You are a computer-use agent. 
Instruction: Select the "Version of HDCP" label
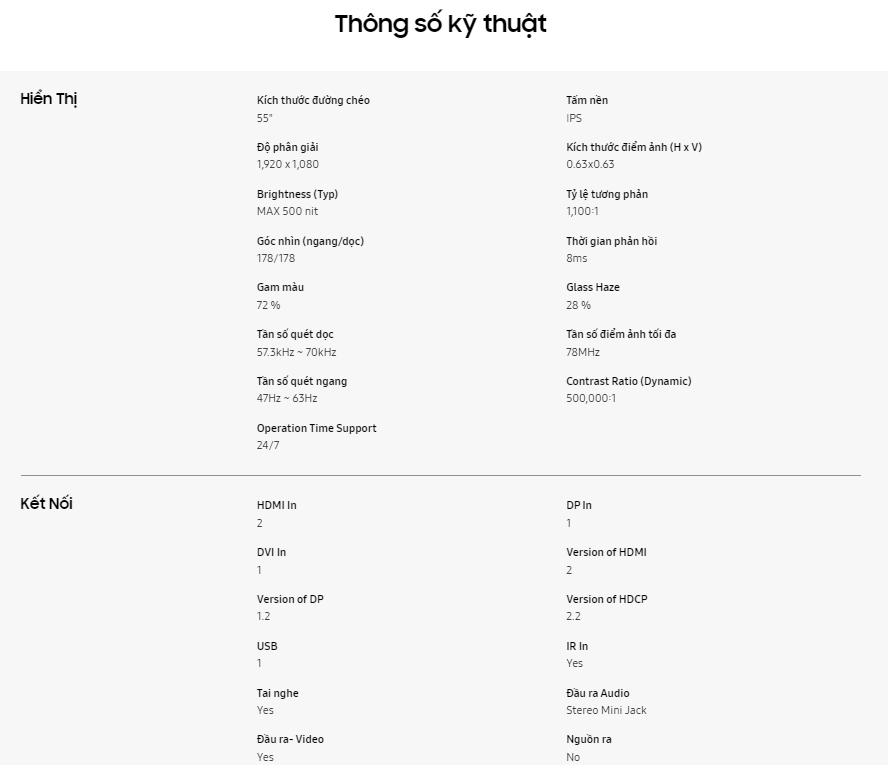(607, 599)
